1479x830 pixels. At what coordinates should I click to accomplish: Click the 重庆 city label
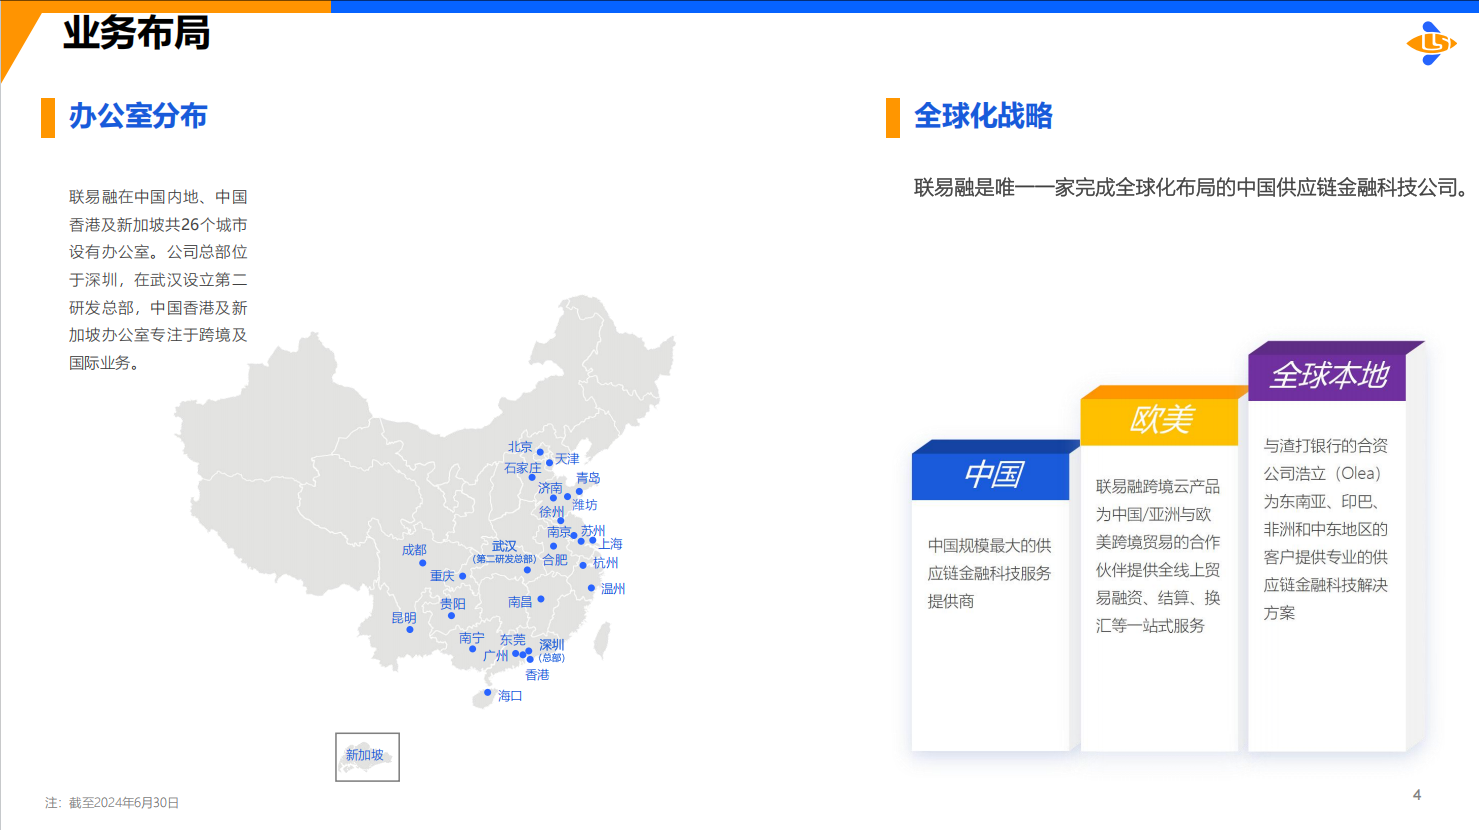(442, 576)
